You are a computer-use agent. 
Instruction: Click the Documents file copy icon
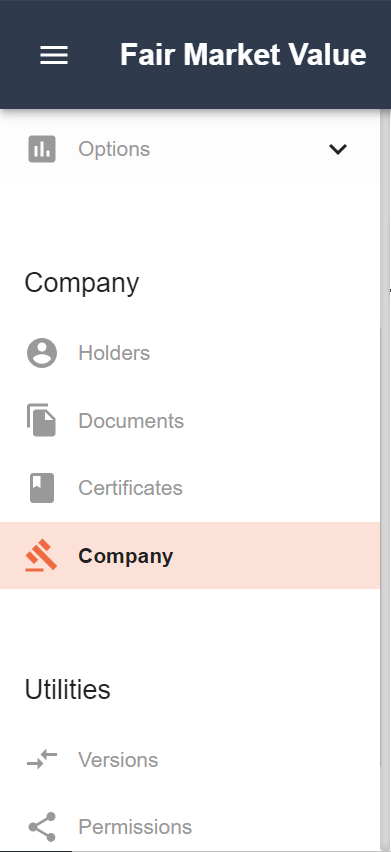[x=42, y=420]
